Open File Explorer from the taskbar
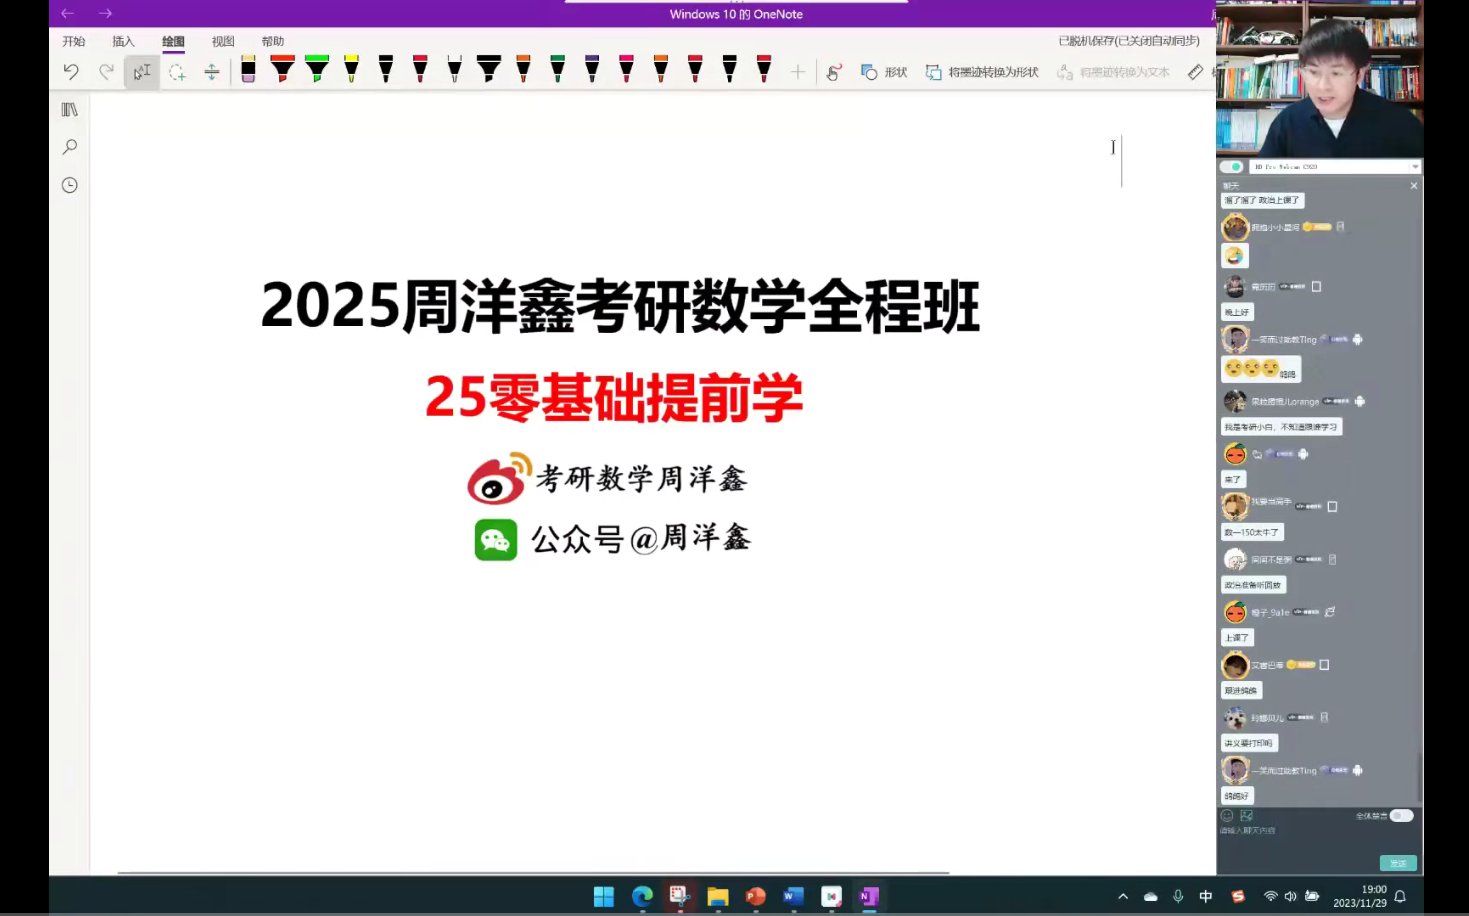The height and width of the screenshot is (916, 1469). (x=718, y=897)
